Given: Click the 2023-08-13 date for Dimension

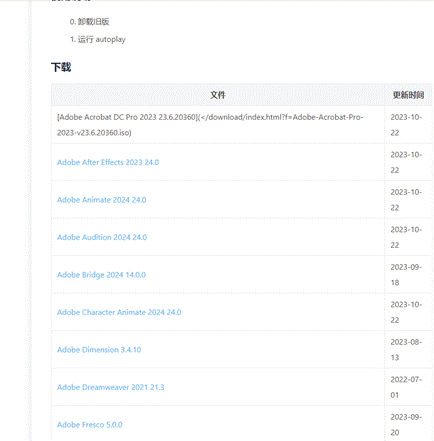Looking at the screenshot, I should click(x=406, y=350).
